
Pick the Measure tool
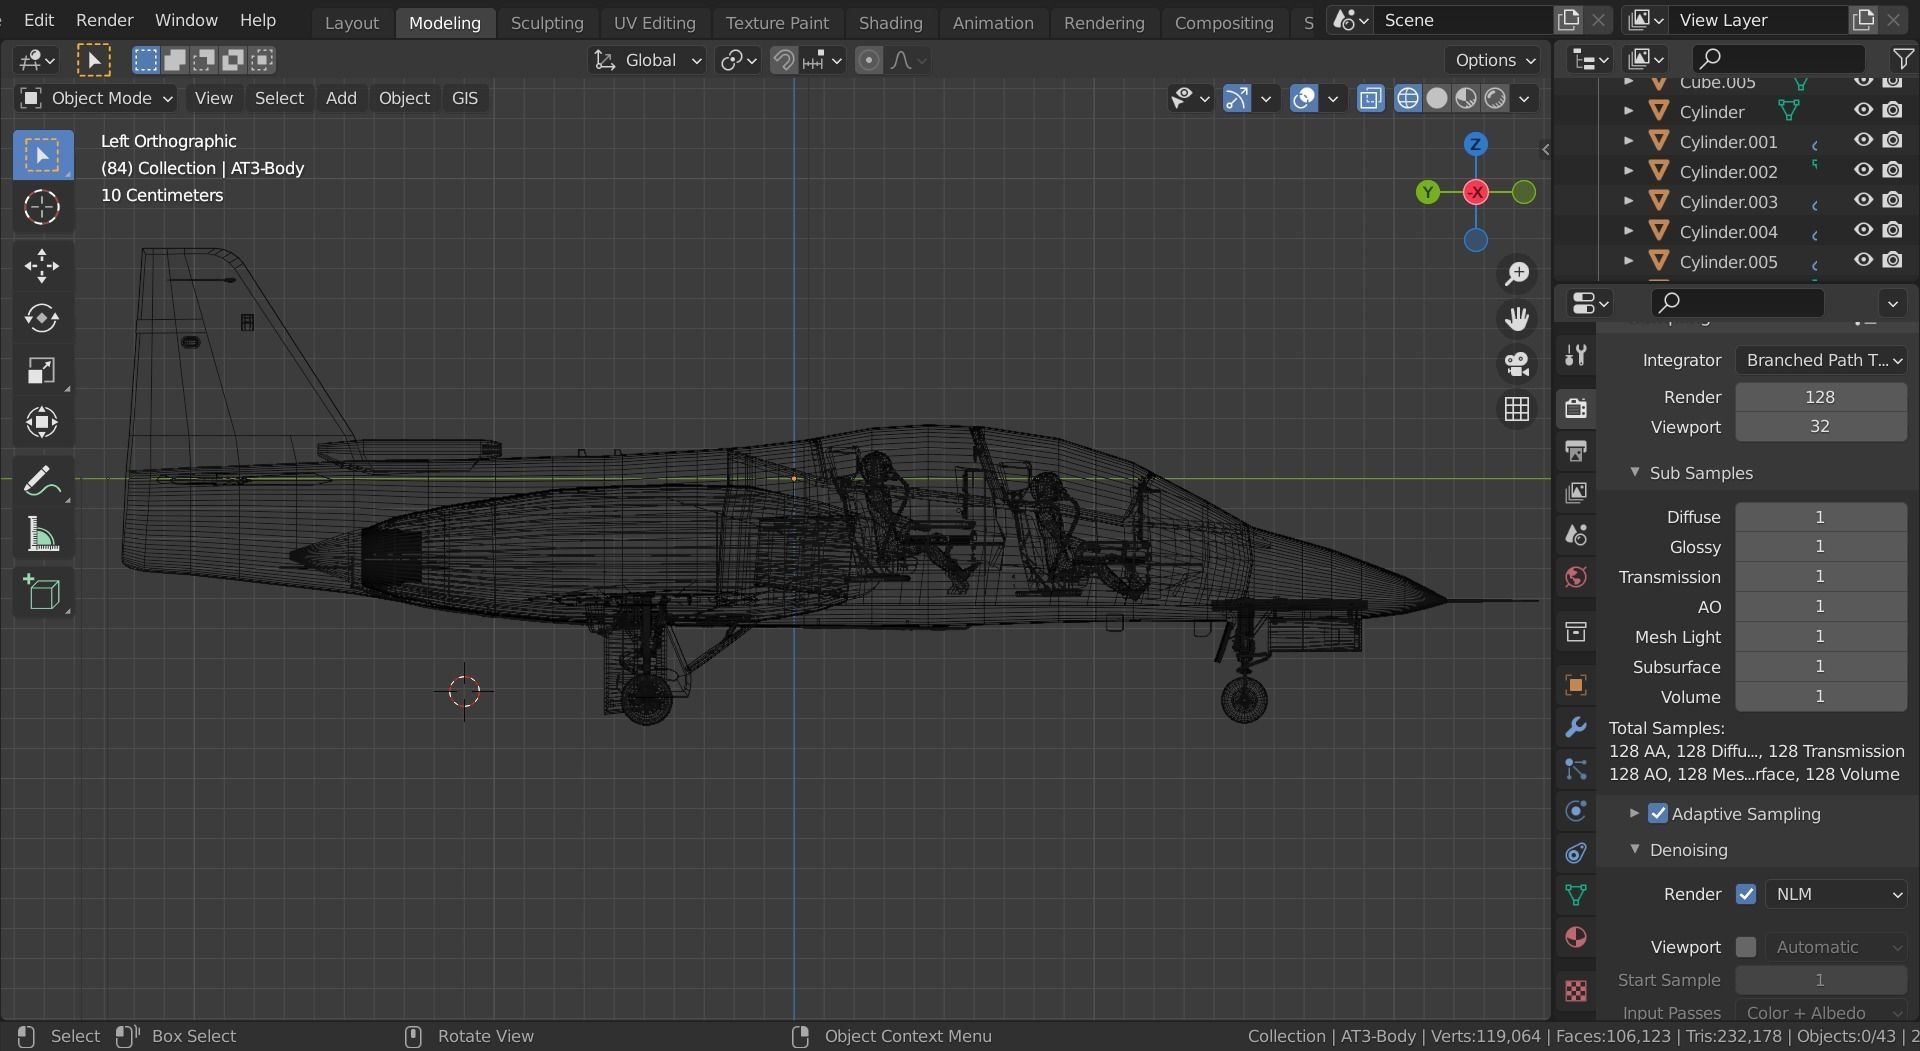pos(42,535)
